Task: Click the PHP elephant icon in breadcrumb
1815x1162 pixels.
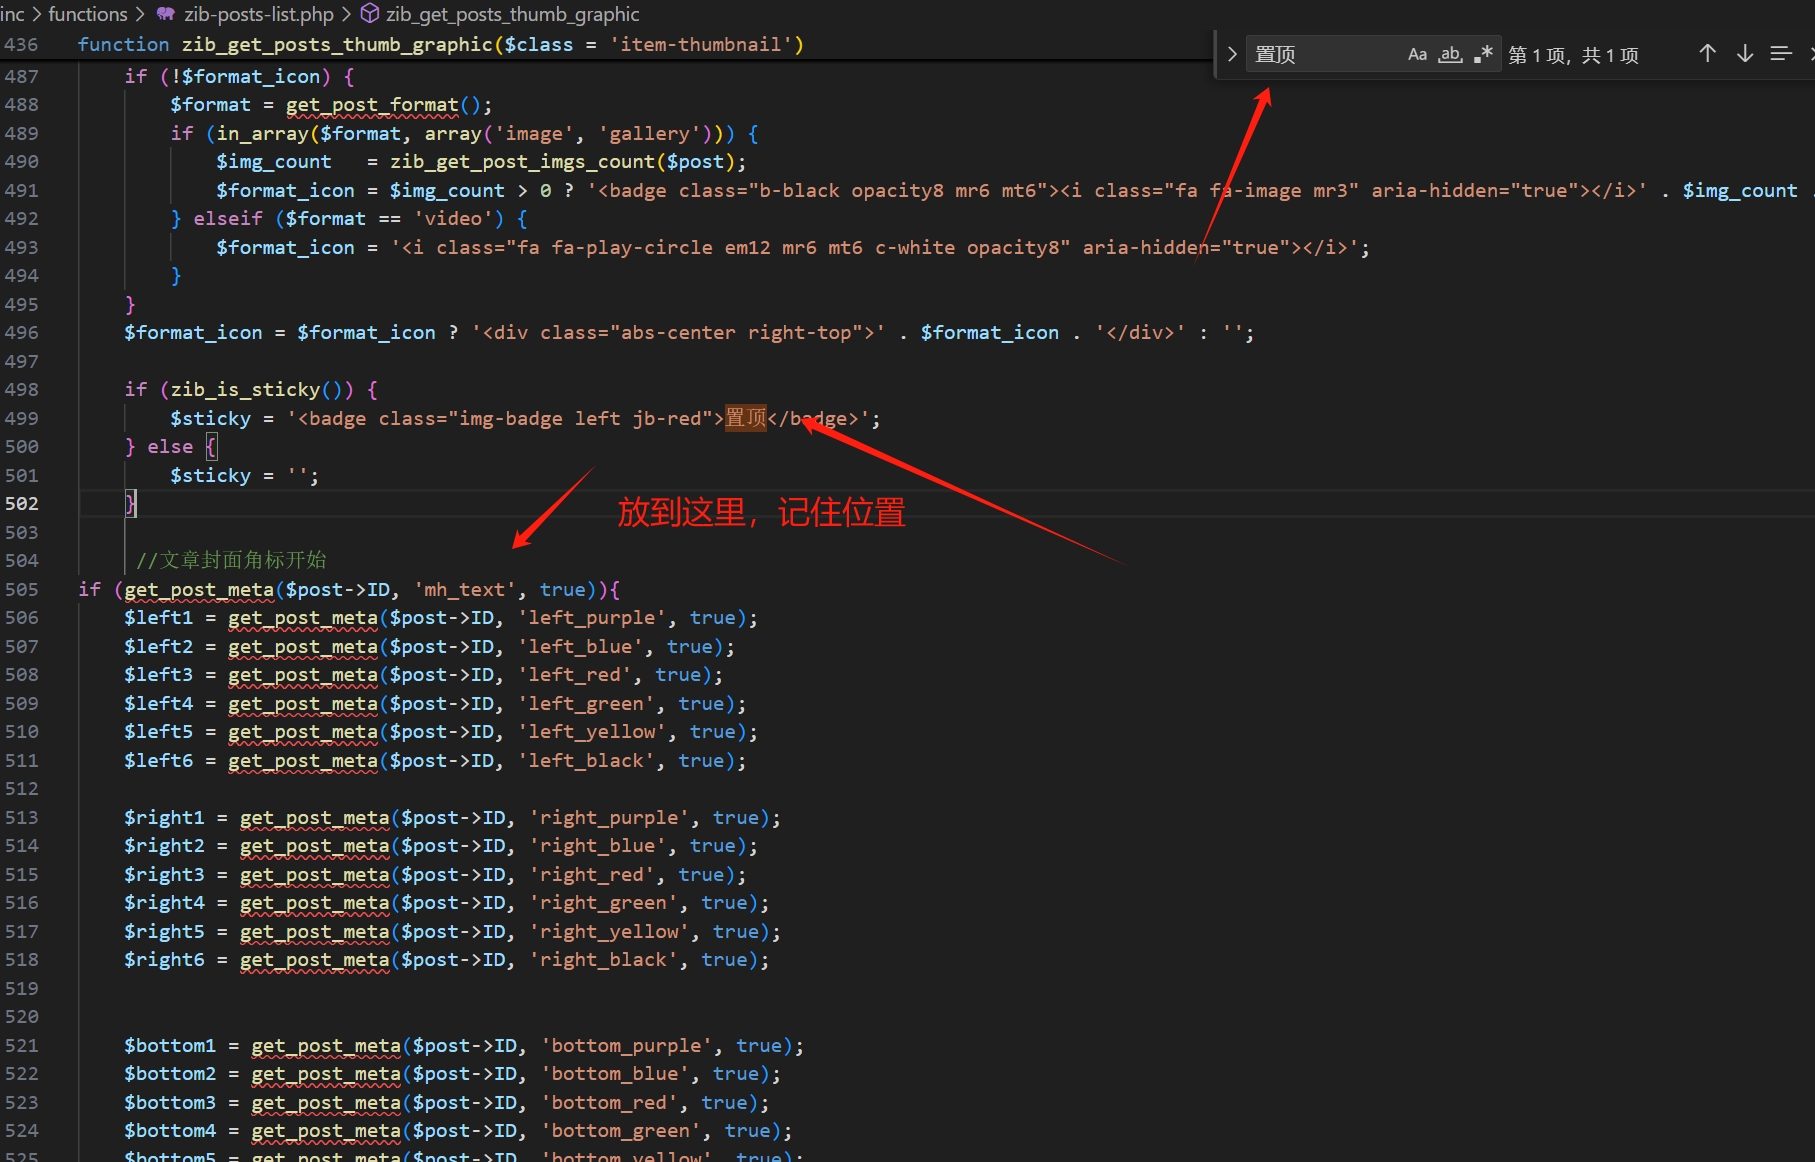Action: tap(166, 14)
